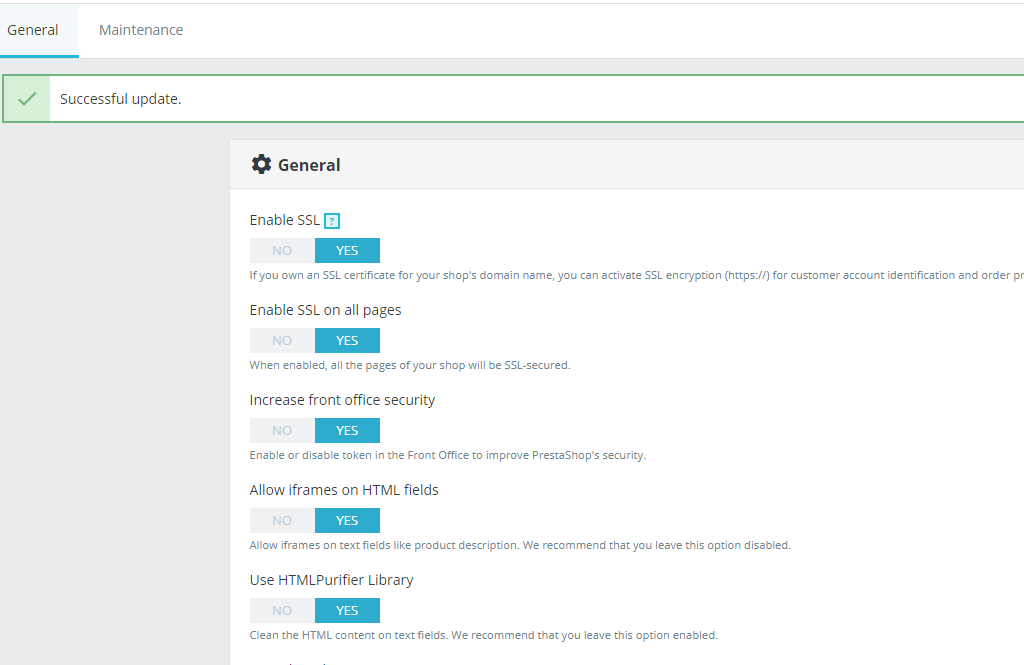Turn off Enable SSL on all pages
The height and width of the screenshot is (665, 1024).
click(282, 340)
